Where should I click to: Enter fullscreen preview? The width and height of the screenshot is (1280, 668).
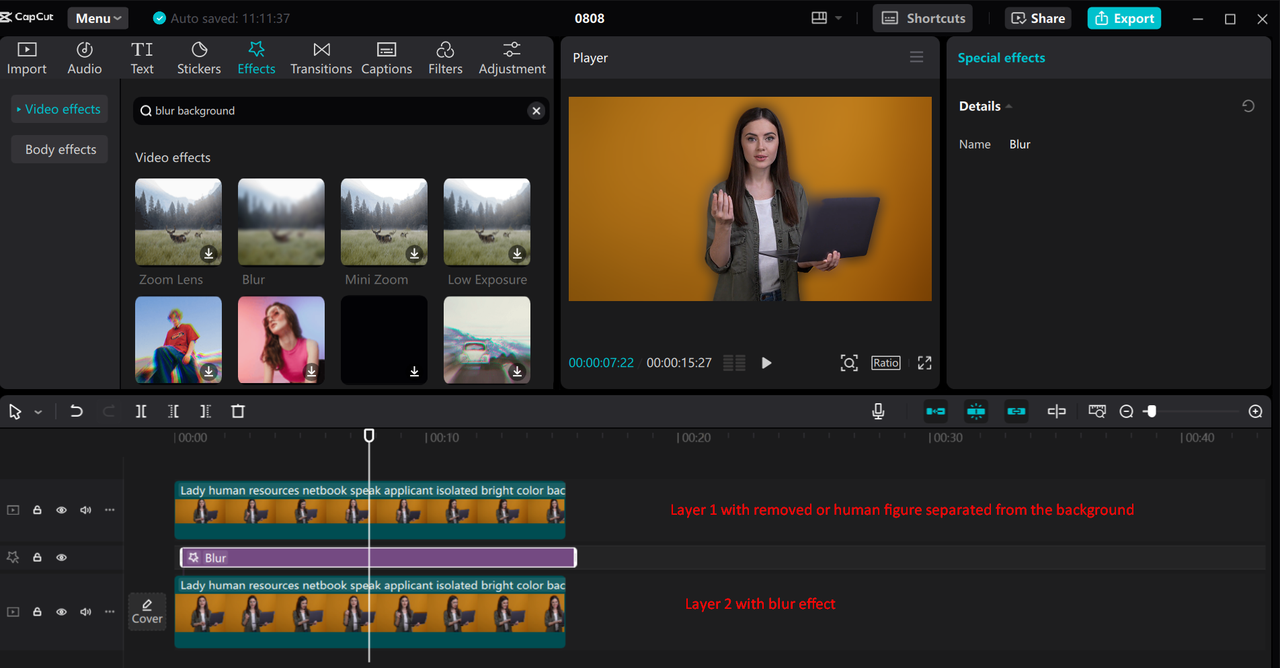click(x=924, y=363)
